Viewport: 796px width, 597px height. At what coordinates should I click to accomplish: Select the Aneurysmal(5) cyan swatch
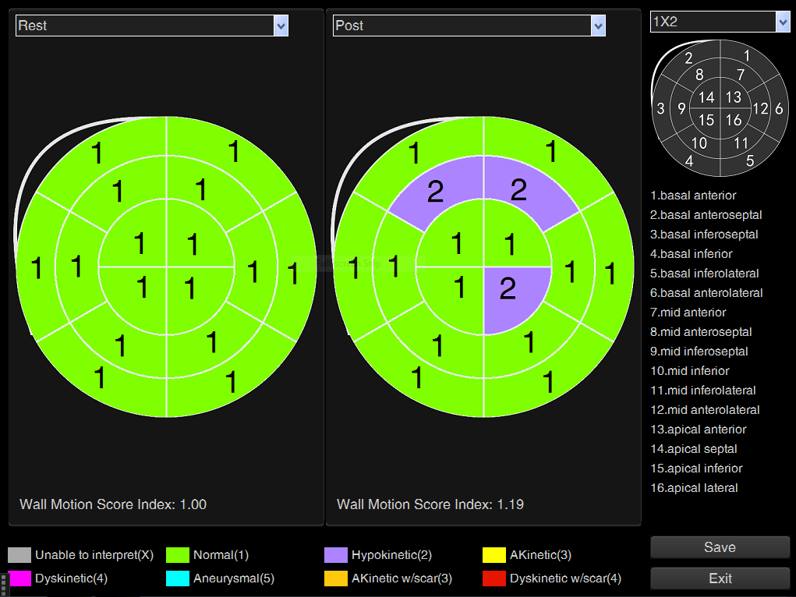coord(177,578)
